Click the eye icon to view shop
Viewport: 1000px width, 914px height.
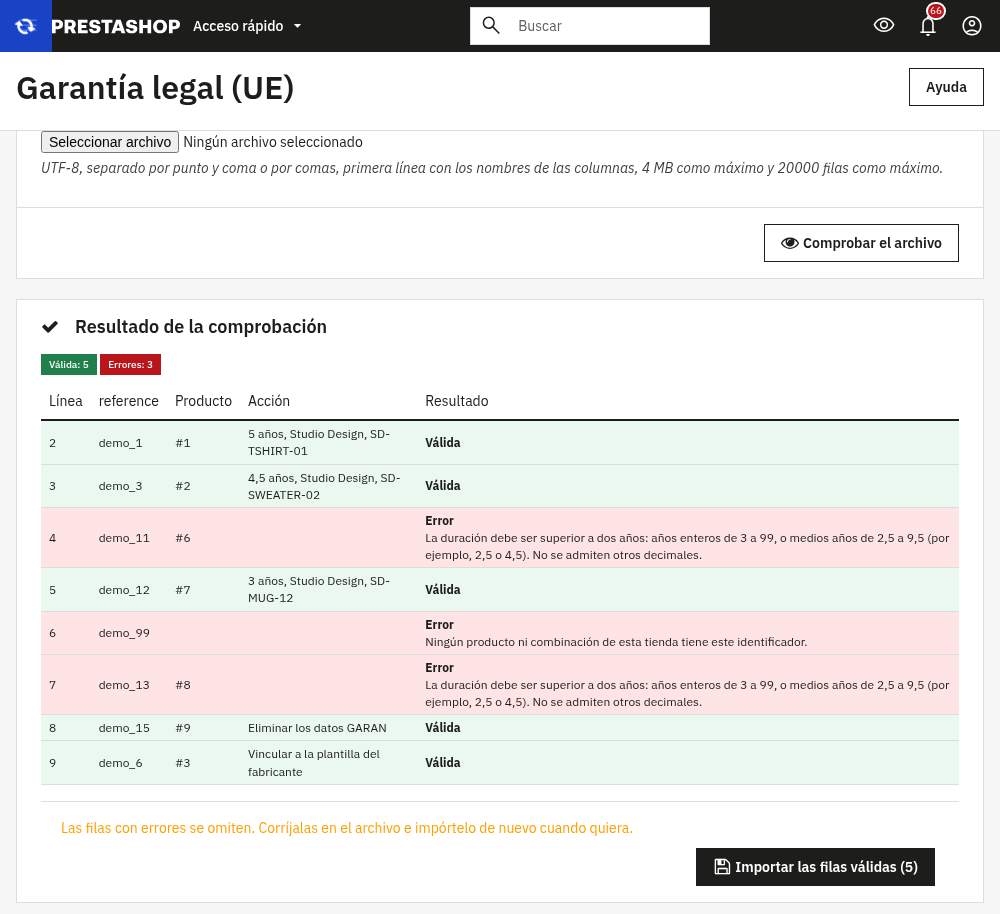point(883,26)
